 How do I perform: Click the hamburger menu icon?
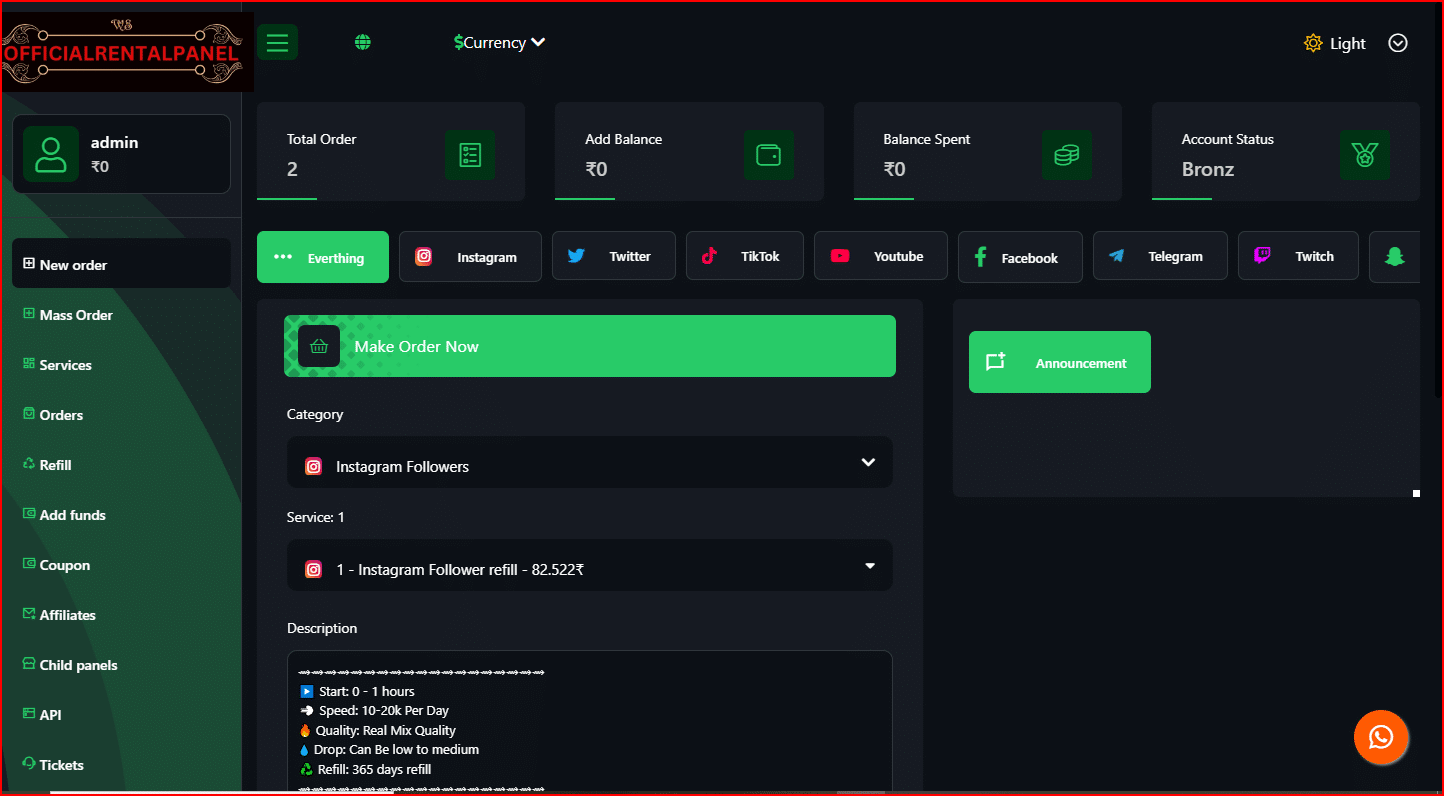277,42
